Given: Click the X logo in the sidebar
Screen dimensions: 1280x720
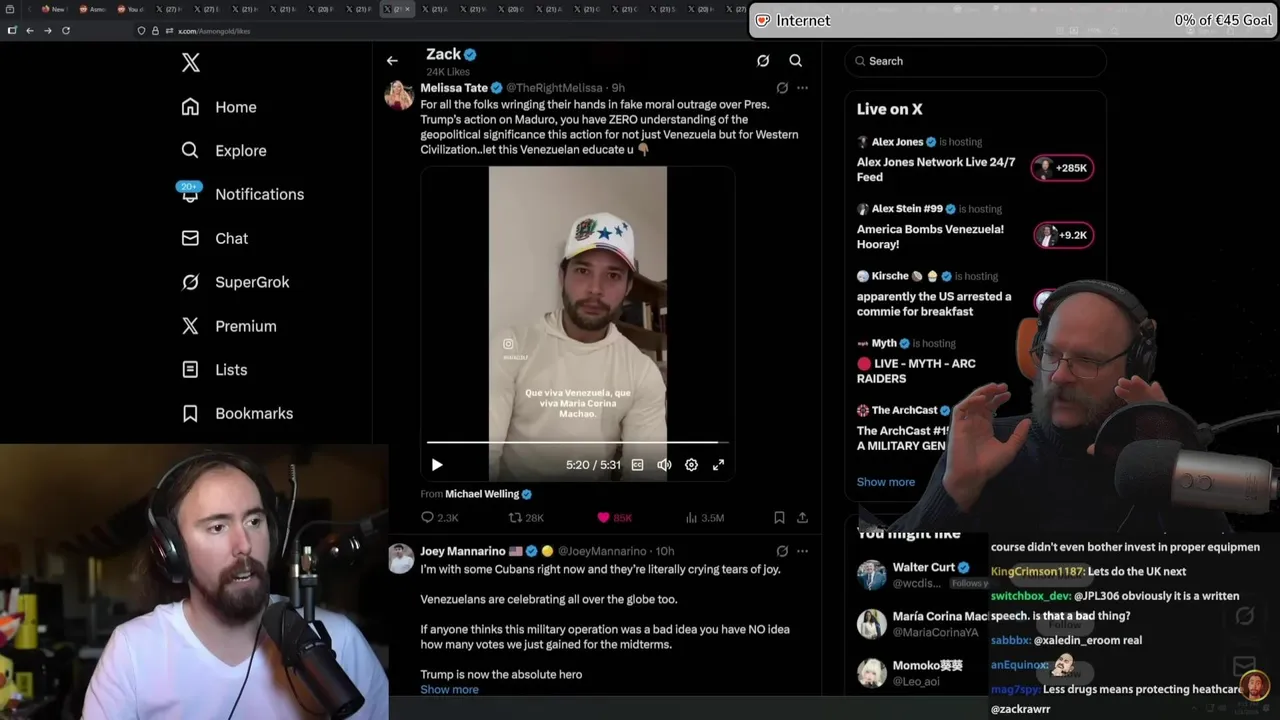Looking at the screenshot, I should [191, 63].
